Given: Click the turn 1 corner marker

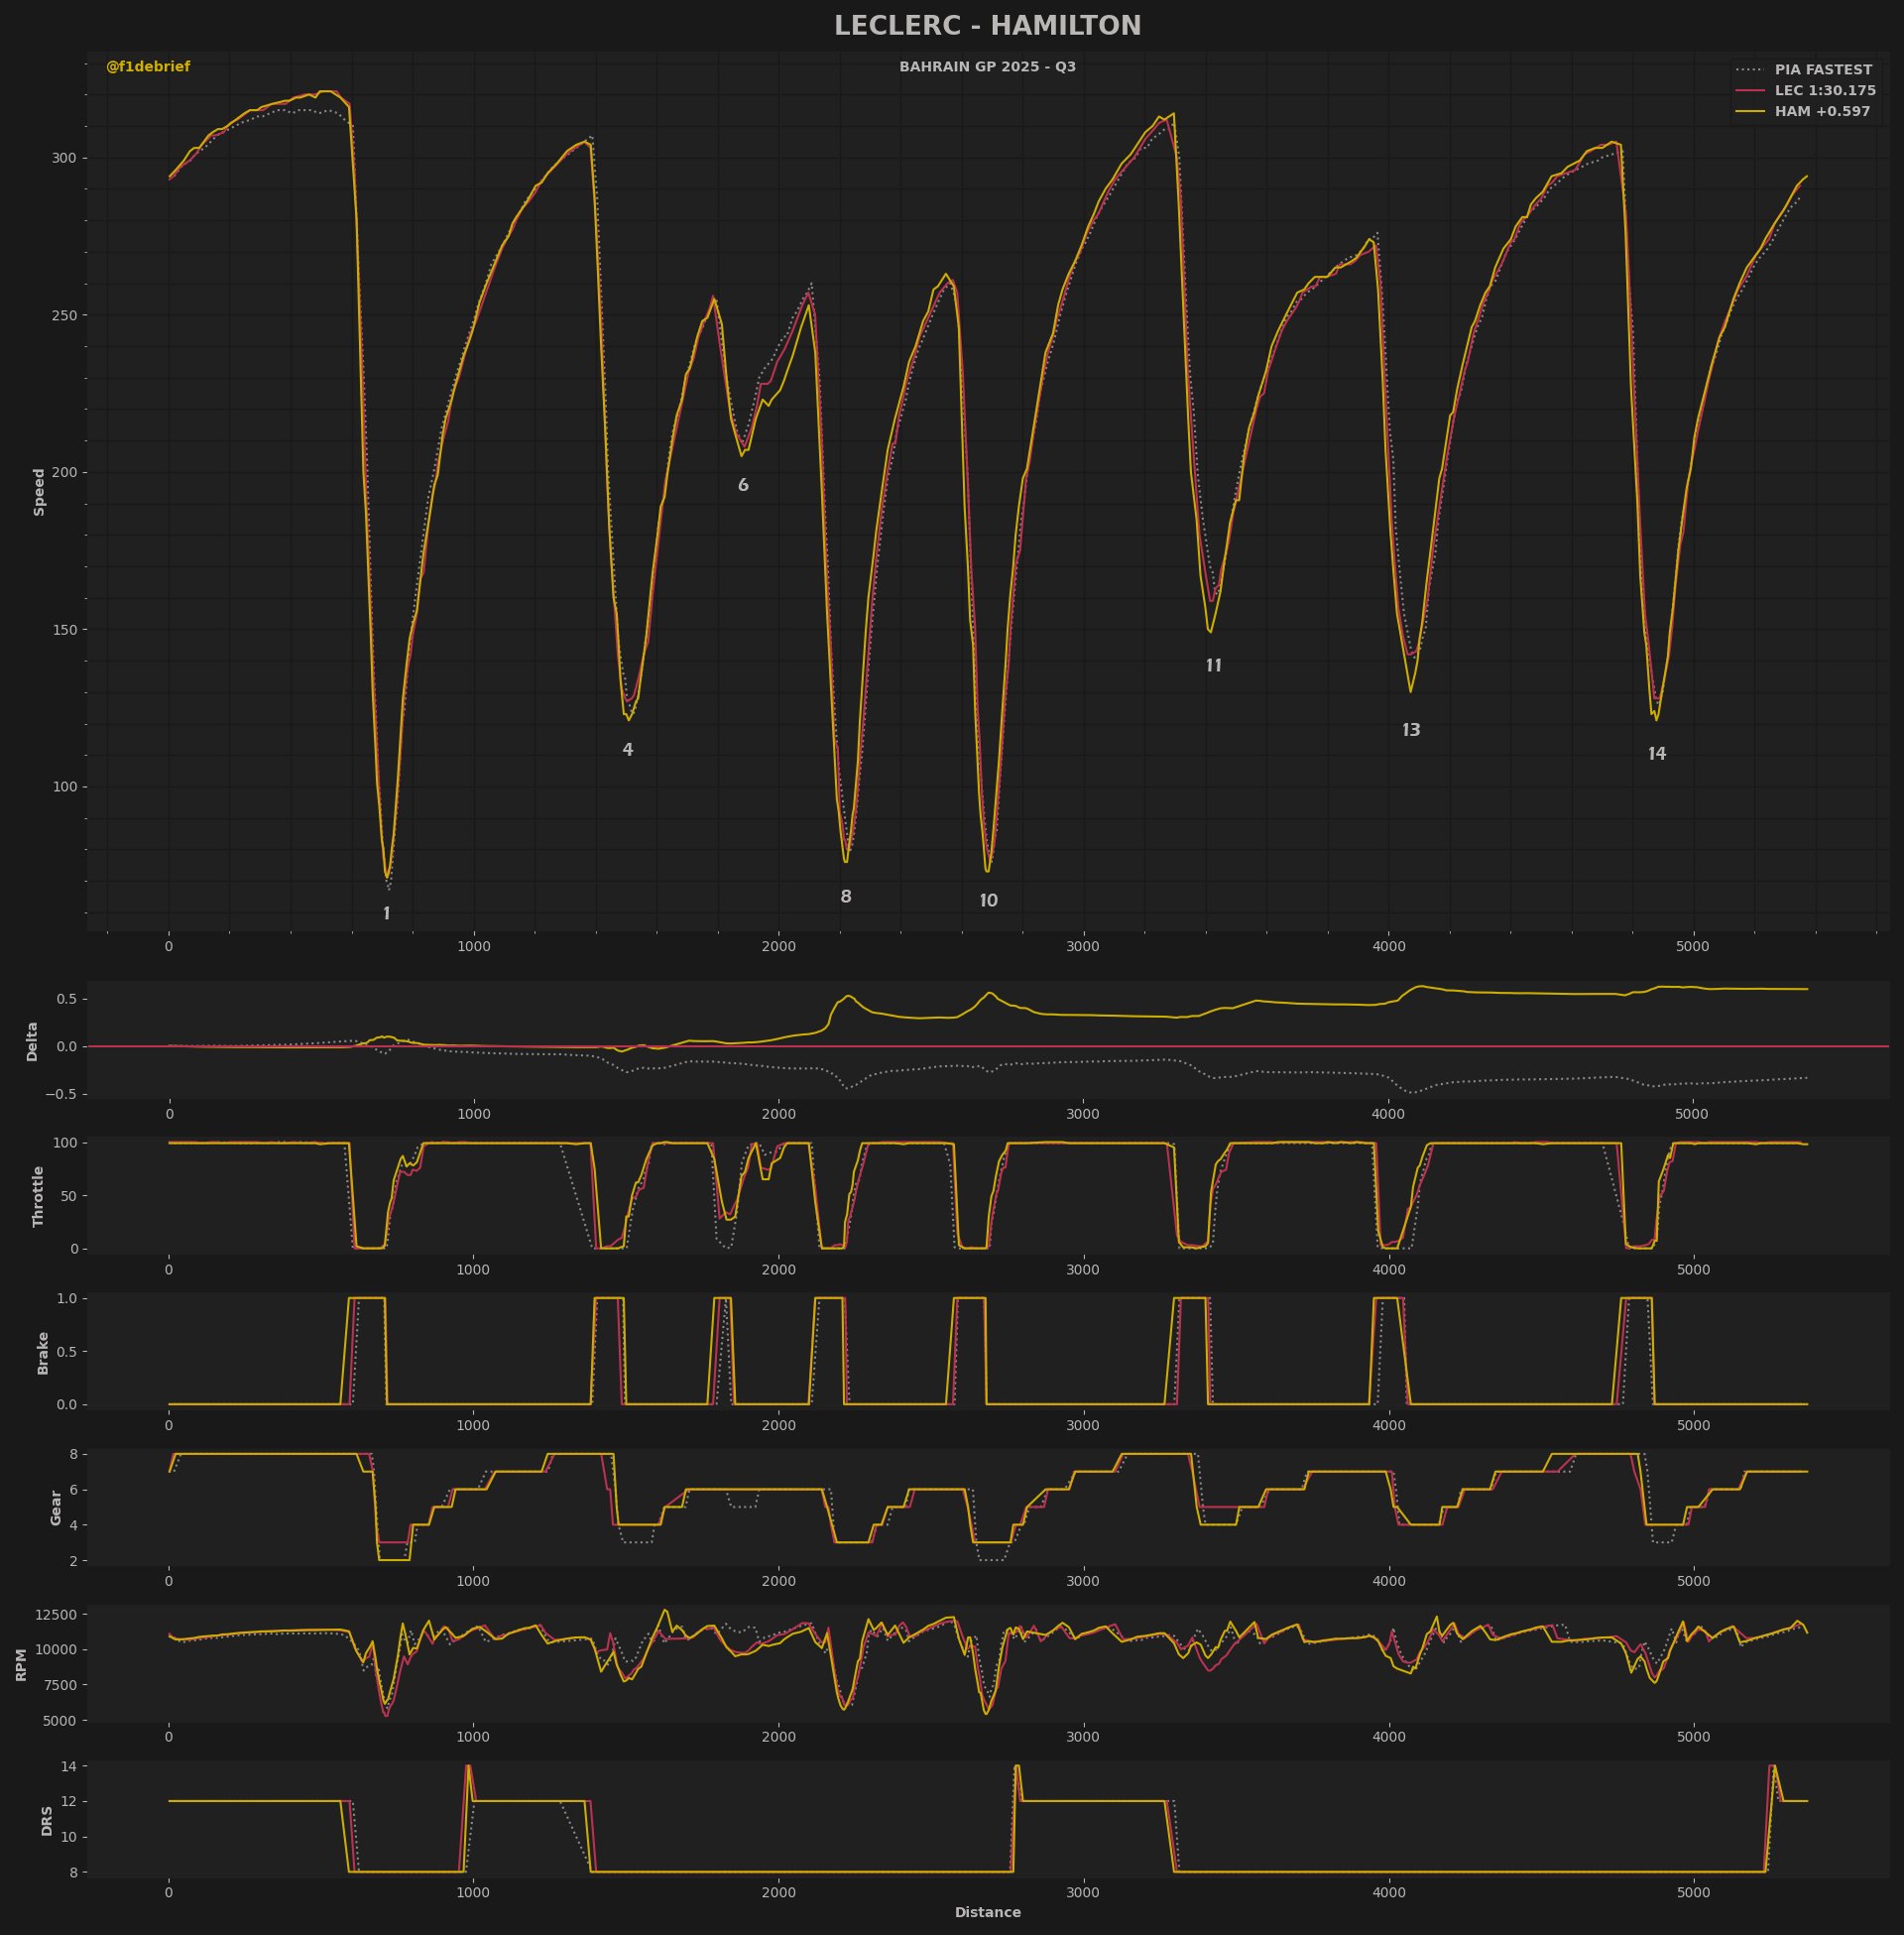Looking at the screenshot, I should [x=387, y=914].
